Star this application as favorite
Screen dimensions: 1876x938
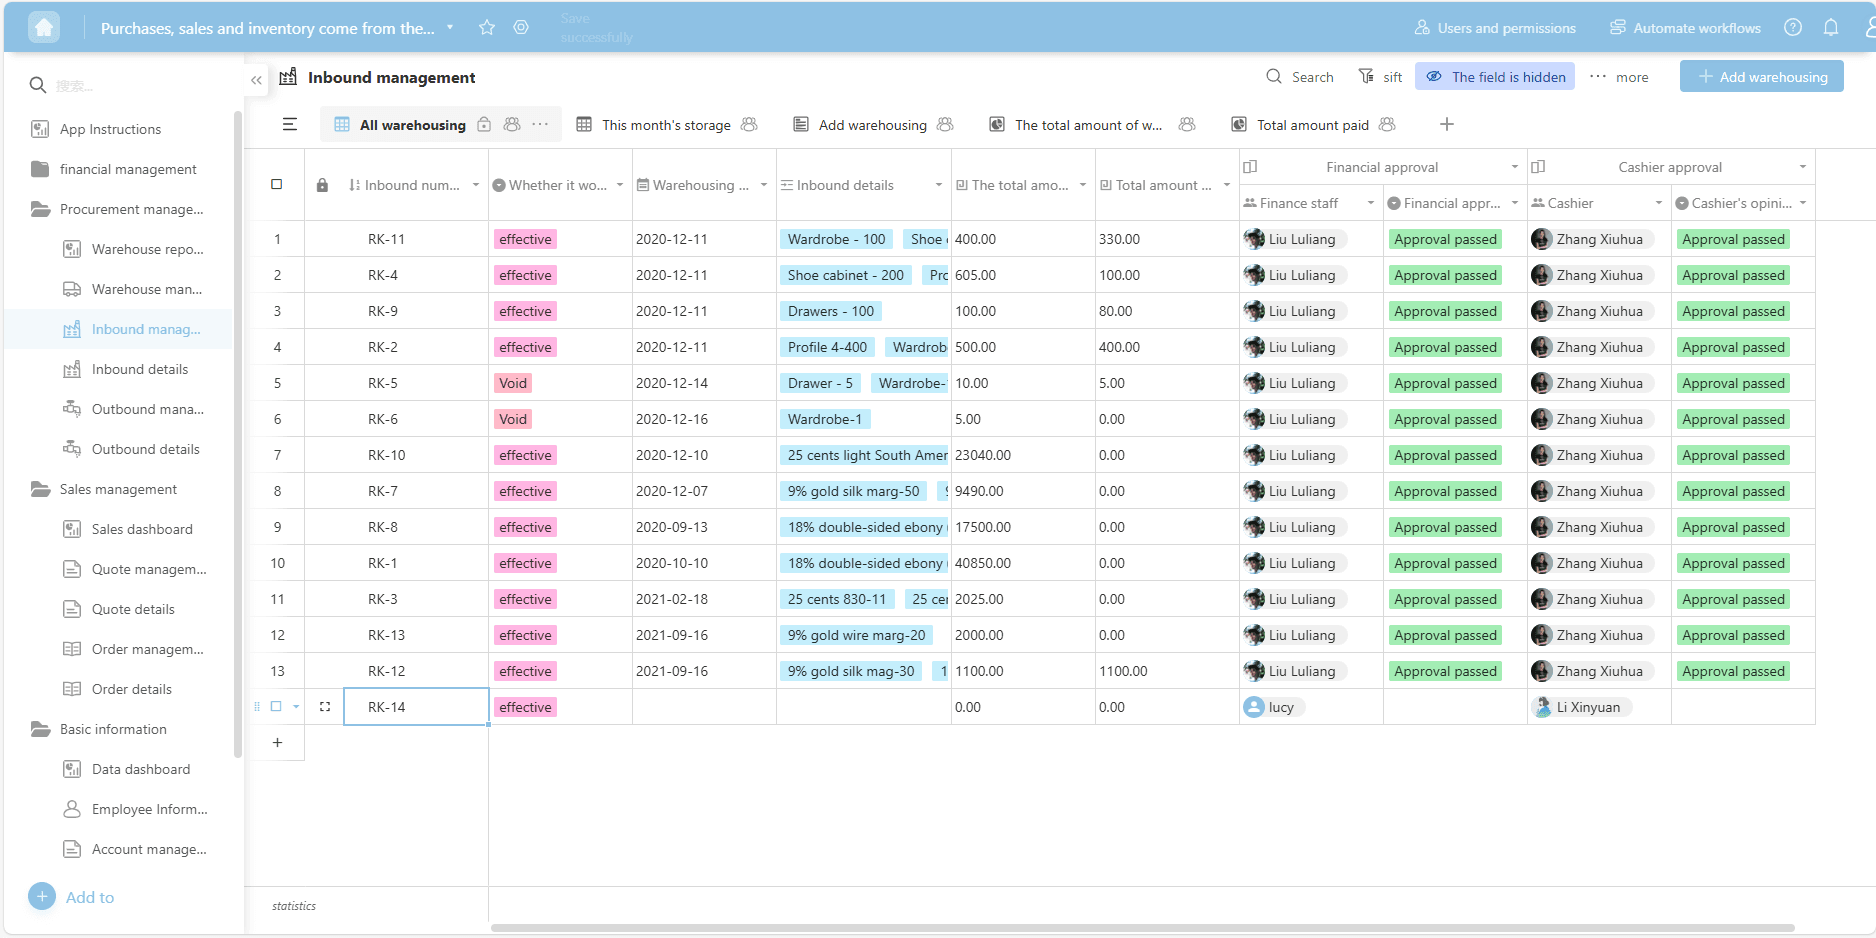[x=487, y=28]
